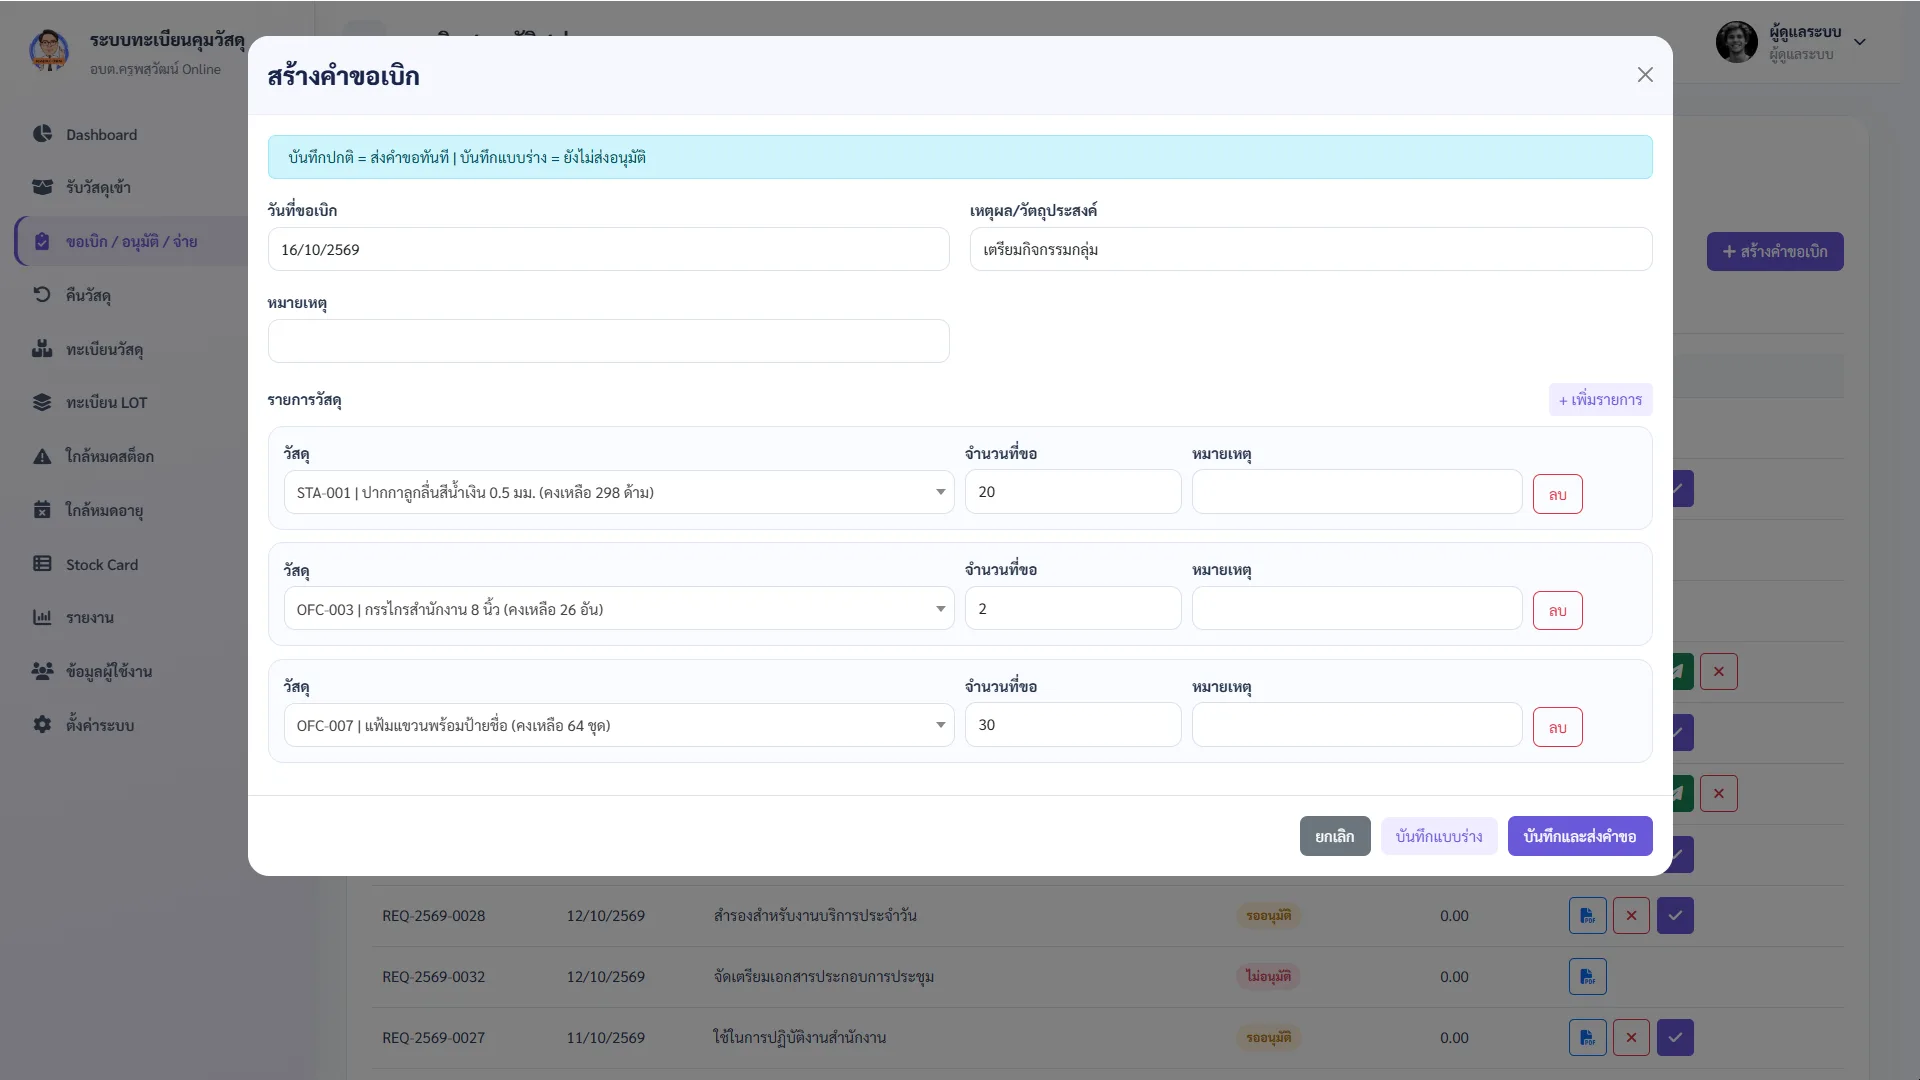Open ข้อมูลผู้ใช้งาน users icon
This screenshot has height=1080, width=1920.
pyautogui.click(x=42, y=671)
